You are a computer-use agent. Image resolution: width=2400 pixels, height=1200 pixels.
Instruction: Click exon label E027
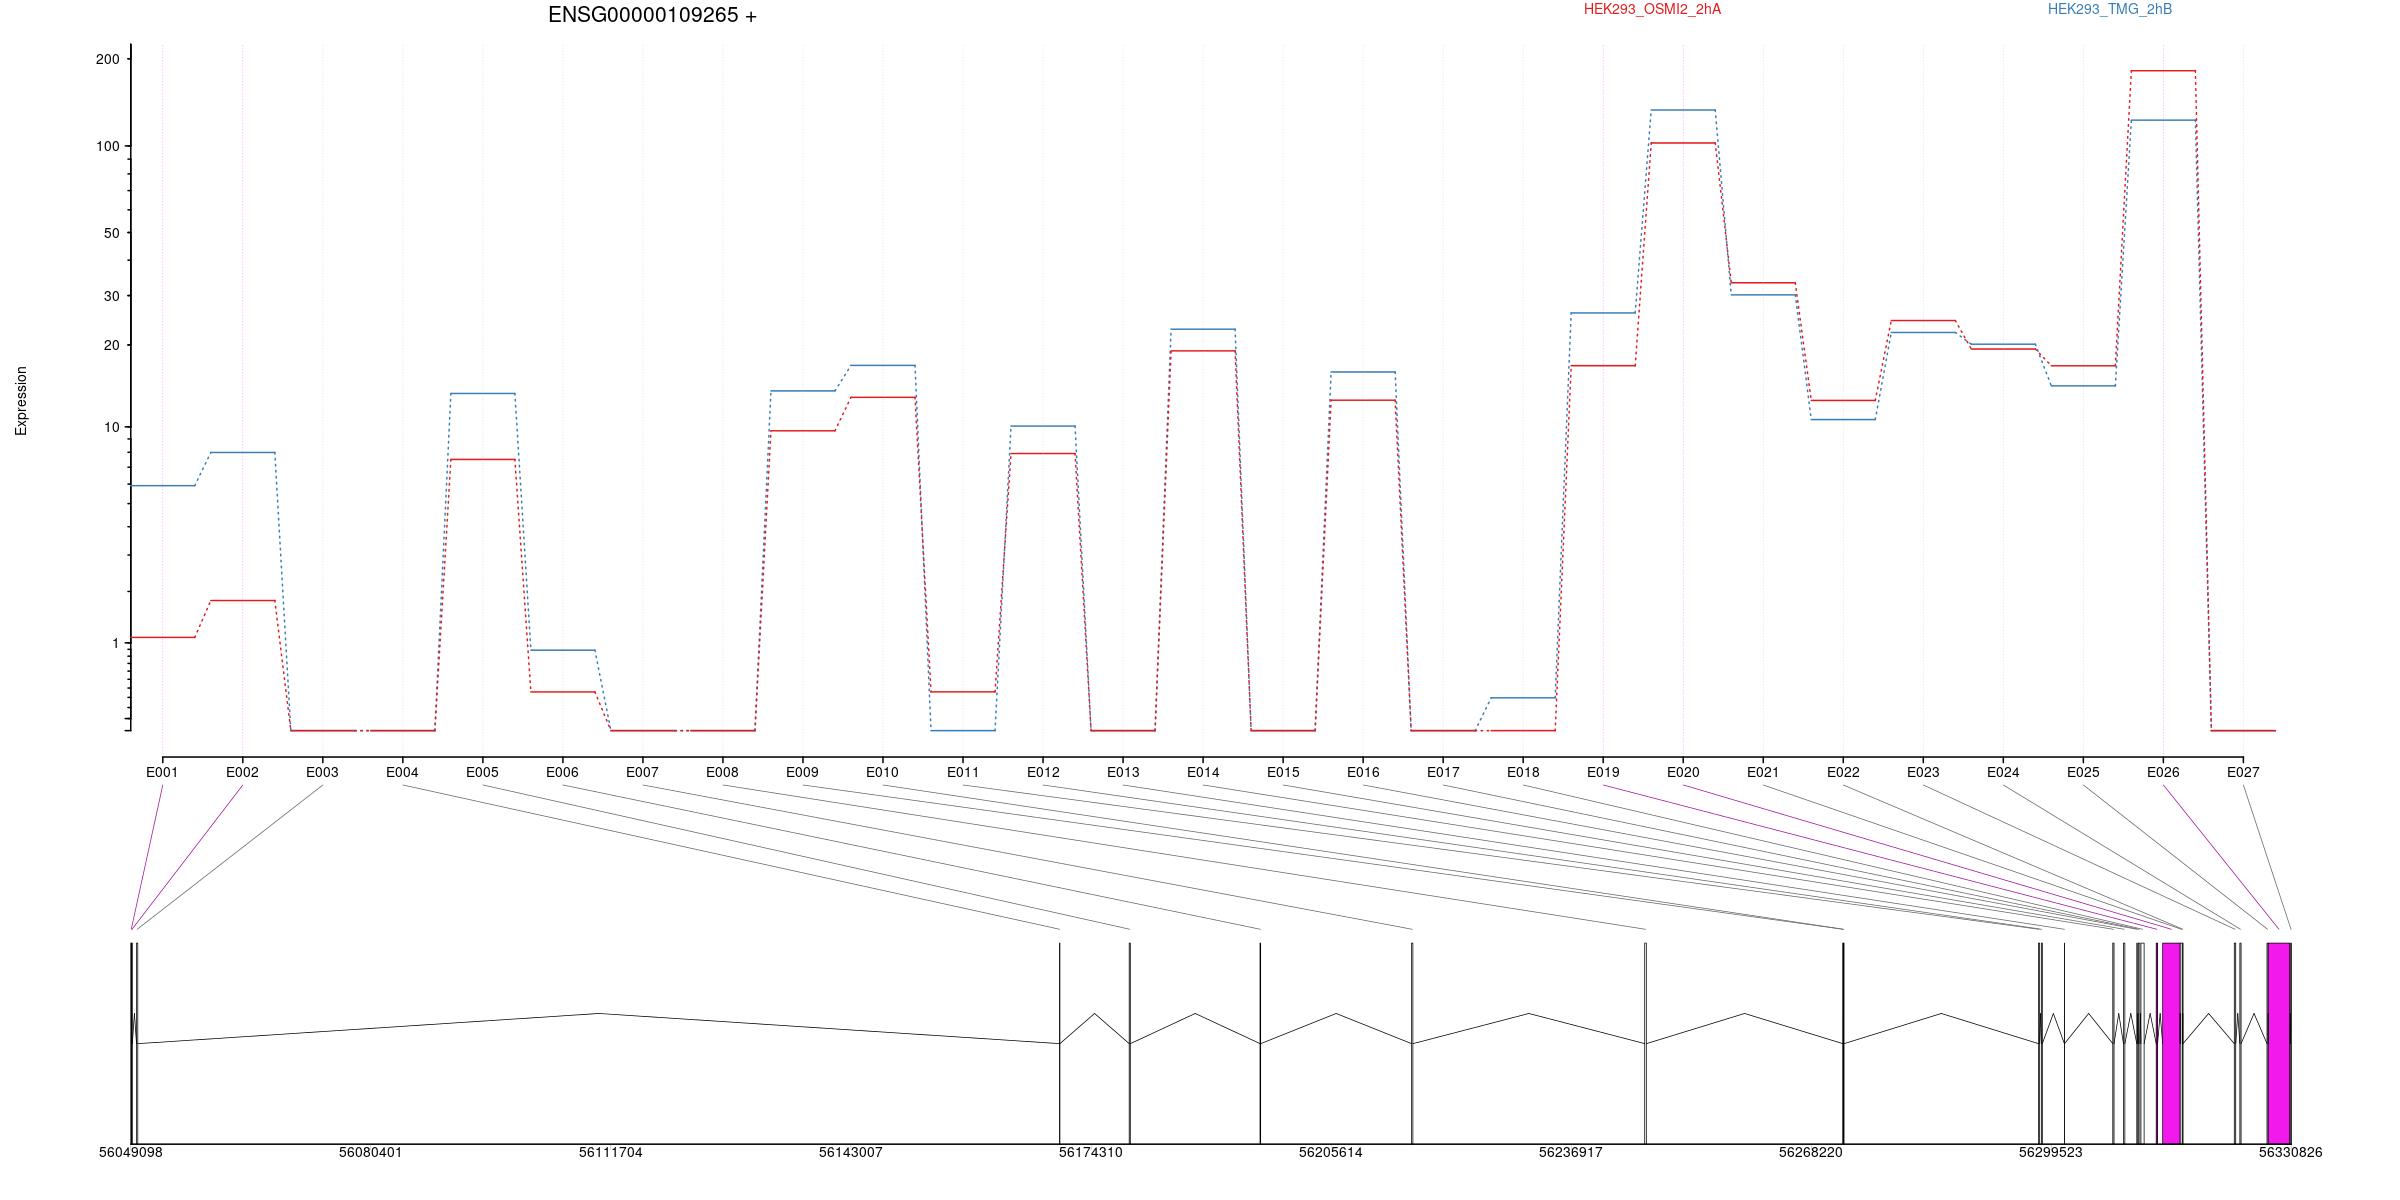coord(2243,772)
